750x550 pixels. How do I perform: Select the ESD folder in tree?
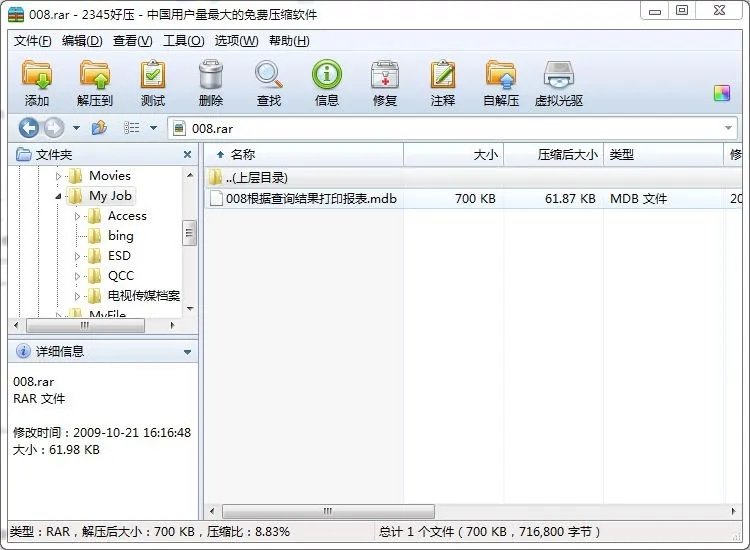(x=119, y=256)
